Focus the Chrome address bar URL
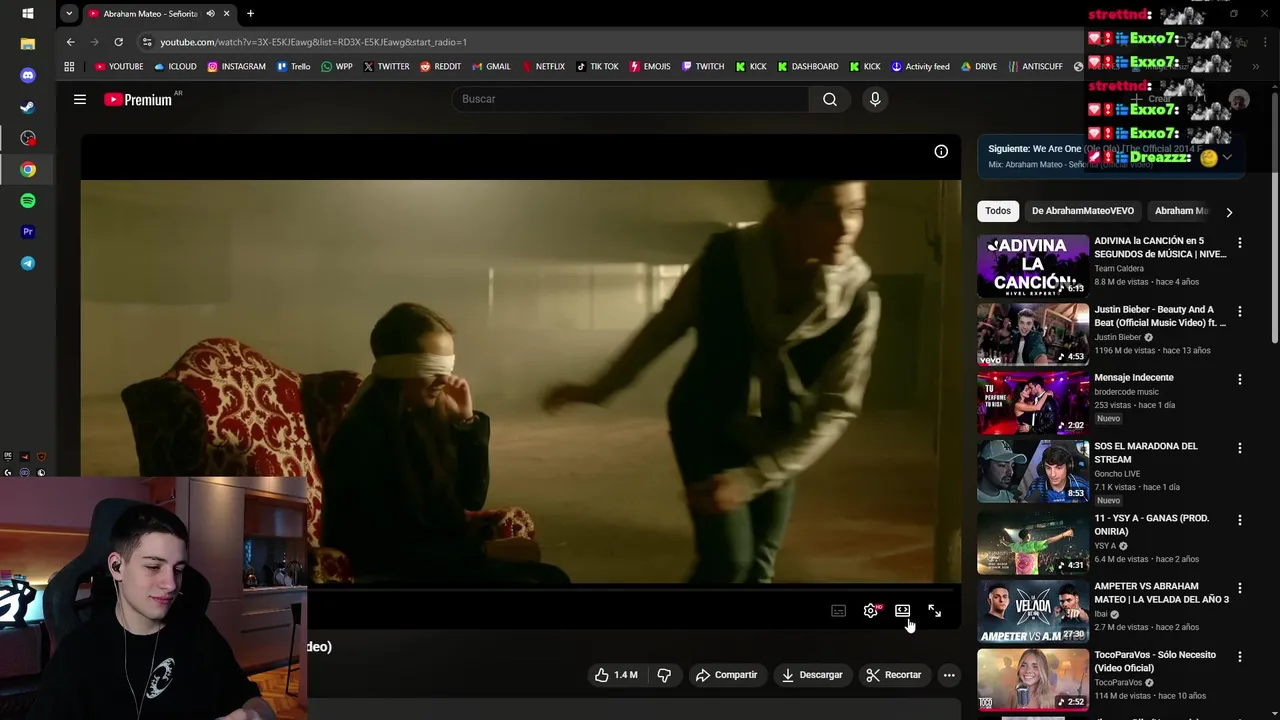This screenshot has width=1280, height=720. click(x=313, y=42)
